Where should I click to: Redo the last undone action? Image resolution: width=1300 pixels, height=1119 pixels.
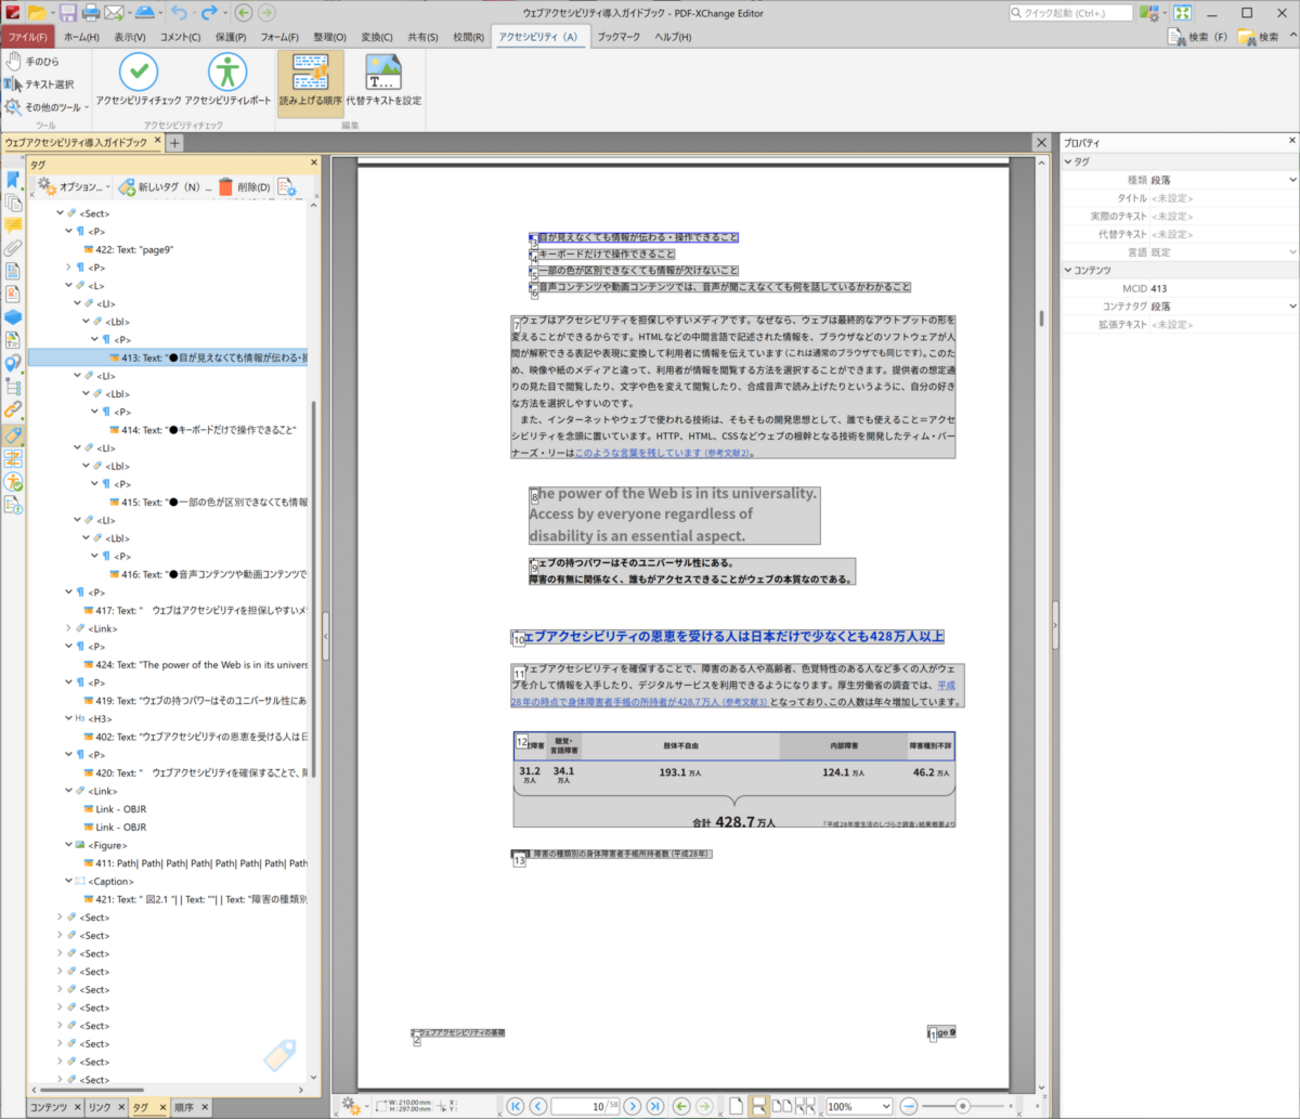click(x=209, y=13)
